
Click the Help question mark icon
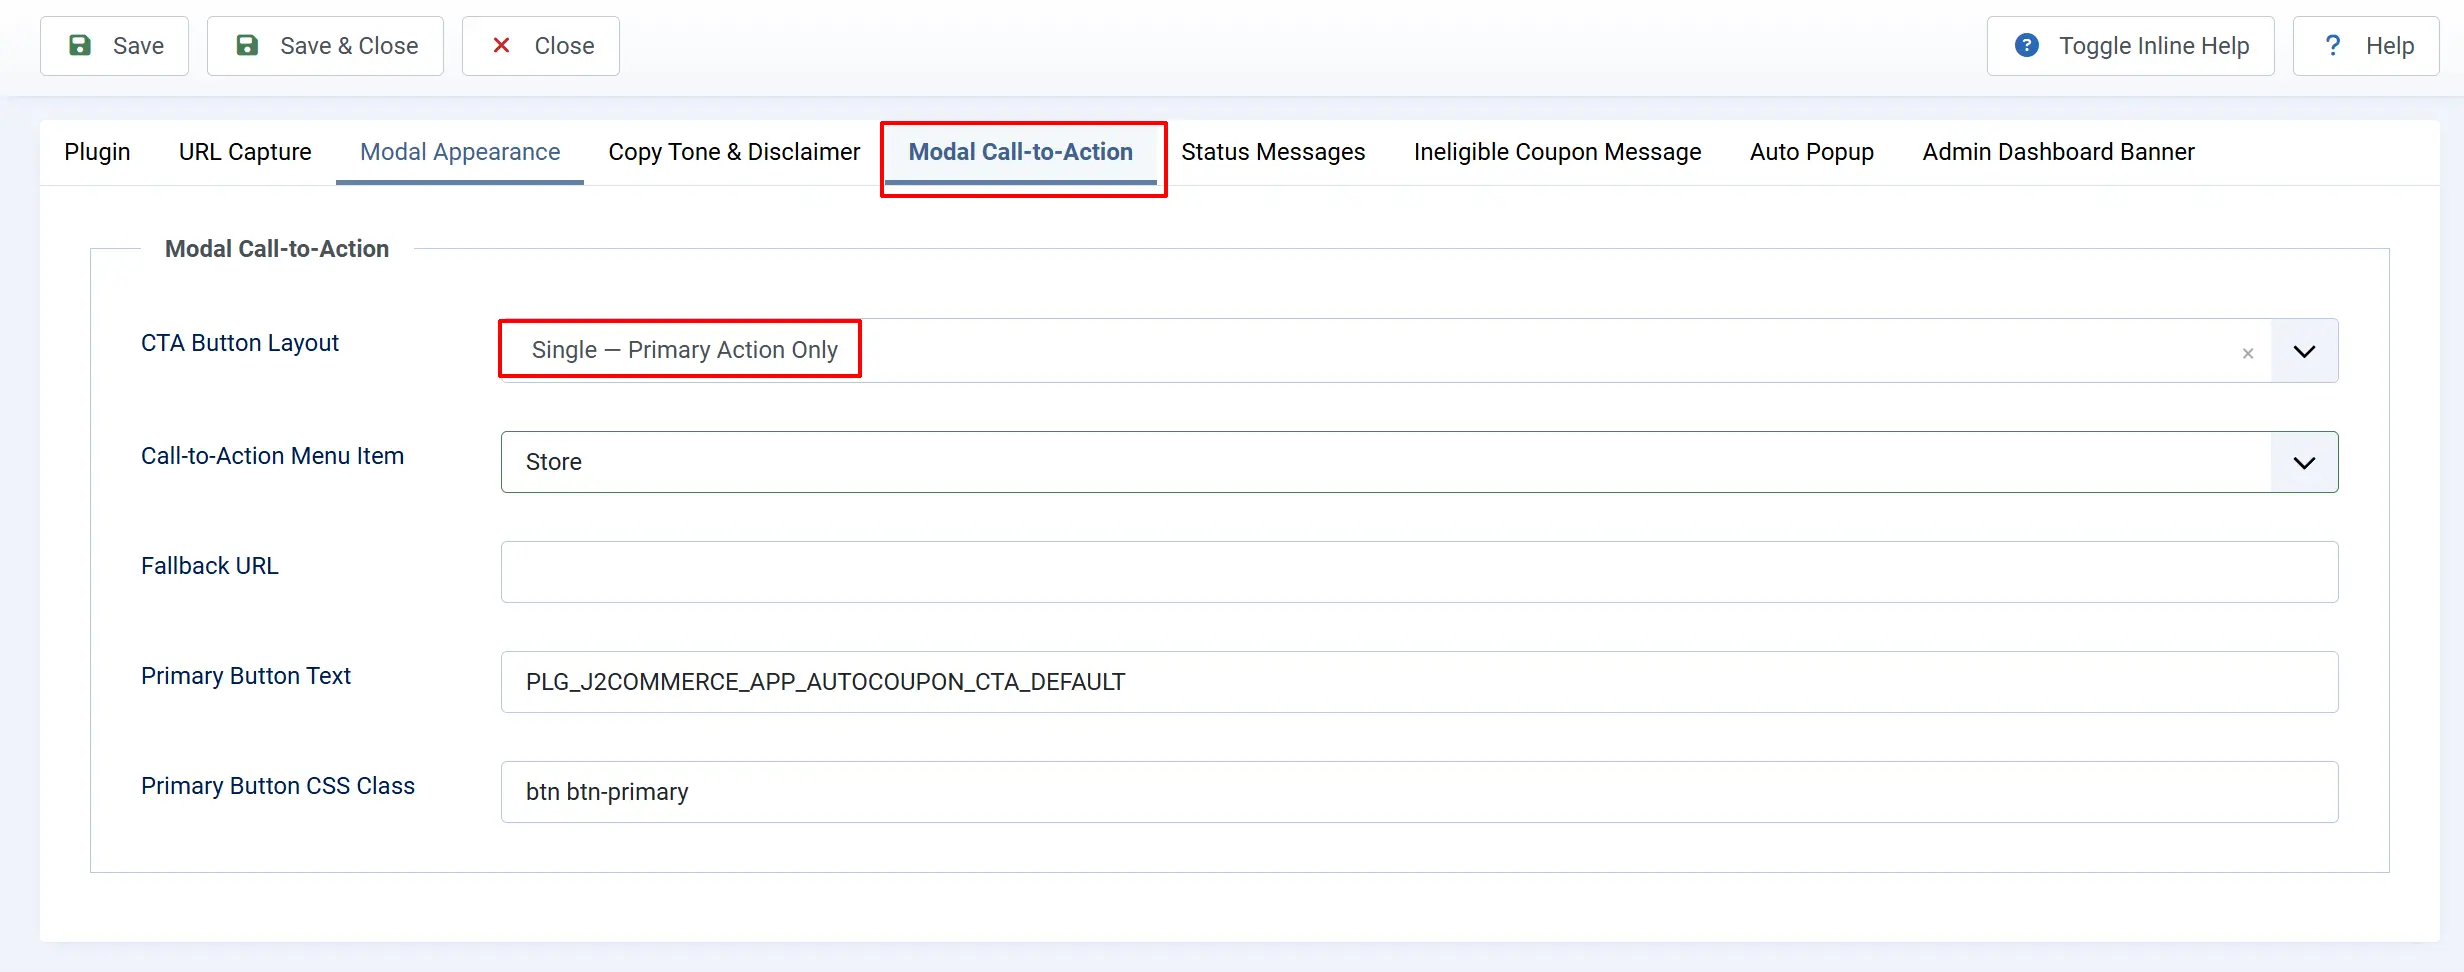[2333, 46]
